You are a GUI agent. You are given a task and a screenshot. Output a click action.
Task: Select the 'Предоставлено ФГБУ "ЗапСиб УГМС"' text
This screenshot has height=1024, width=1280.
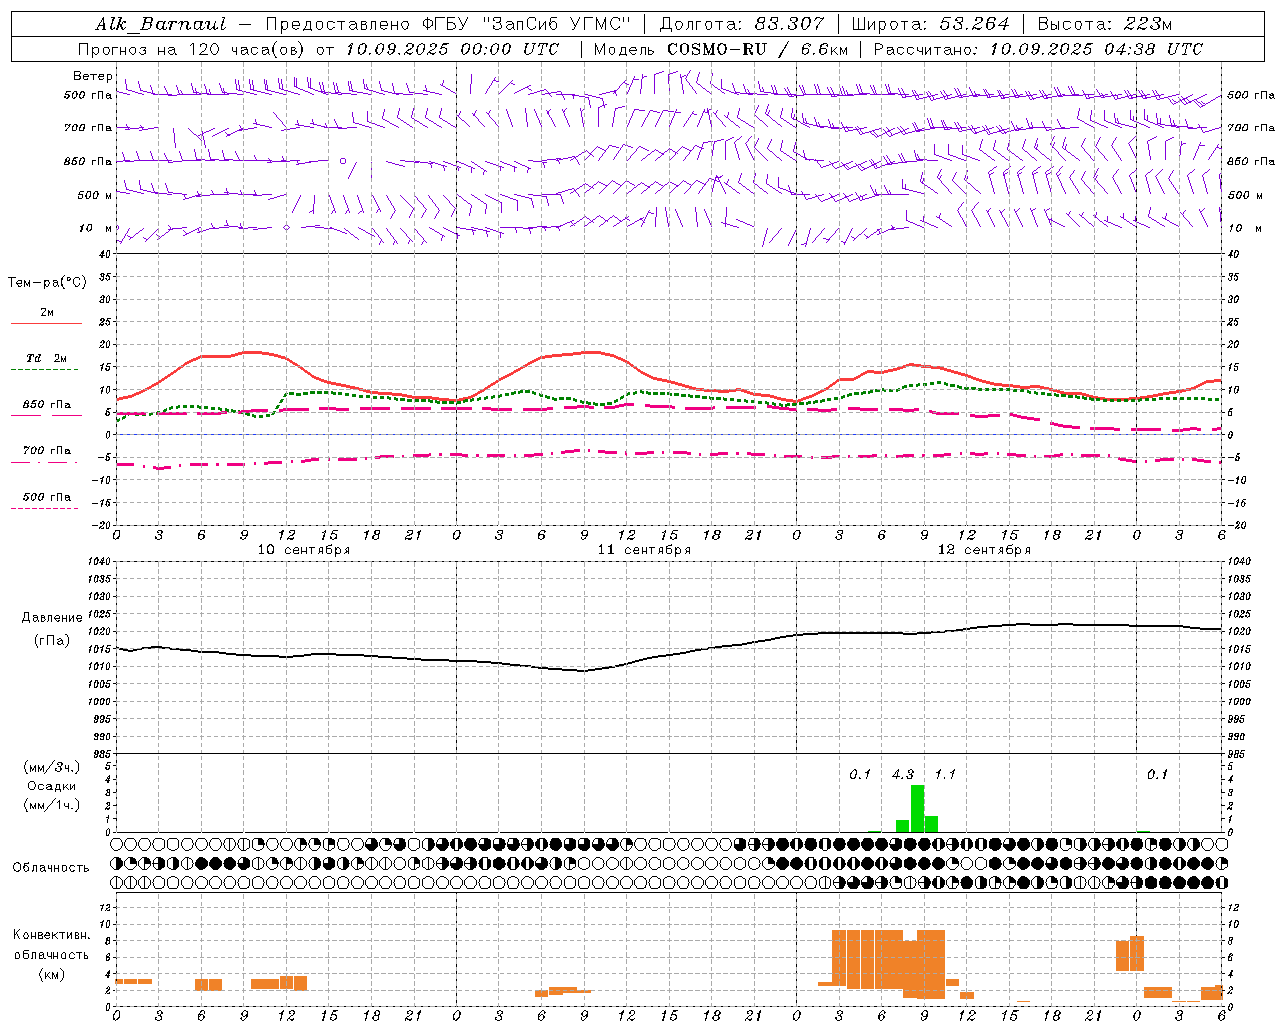point(448,24)
